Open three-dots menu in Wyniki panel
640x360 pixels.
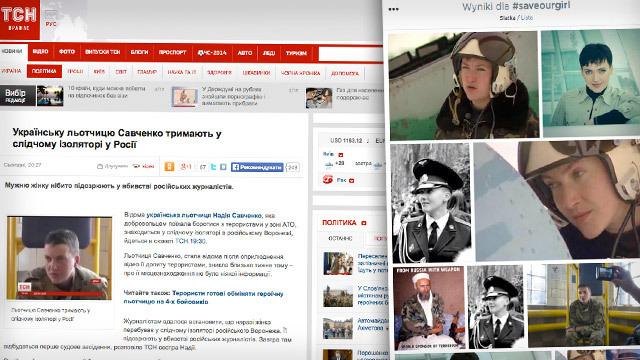click(x=393, y=9)
